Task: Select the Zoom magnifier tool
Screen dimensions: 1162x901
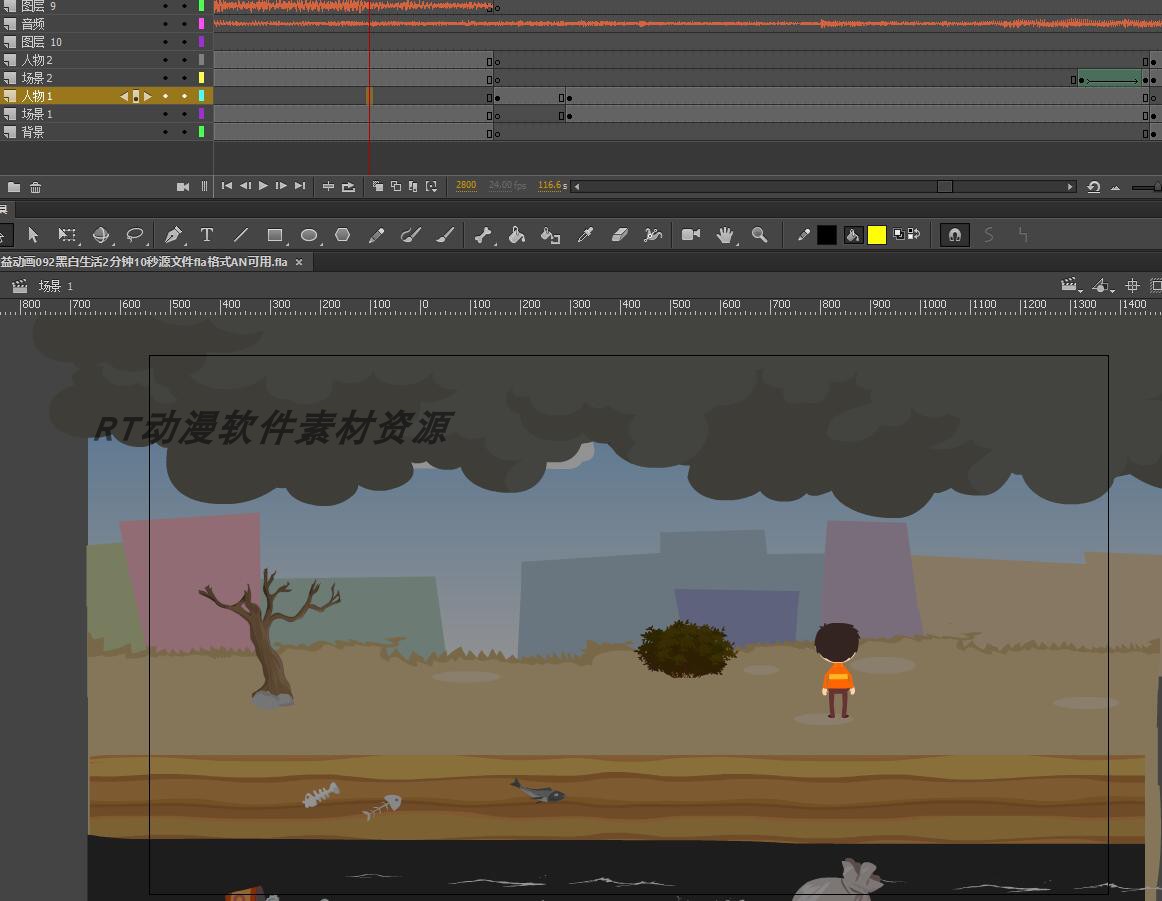Action: point(759,235)
